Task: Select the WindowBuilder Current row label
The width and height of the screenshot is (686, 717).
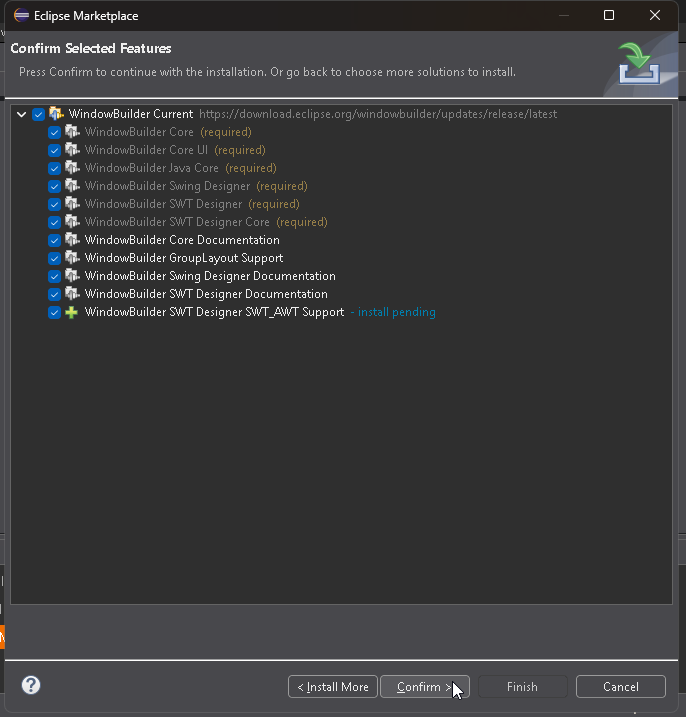Action: pos(131,114)
